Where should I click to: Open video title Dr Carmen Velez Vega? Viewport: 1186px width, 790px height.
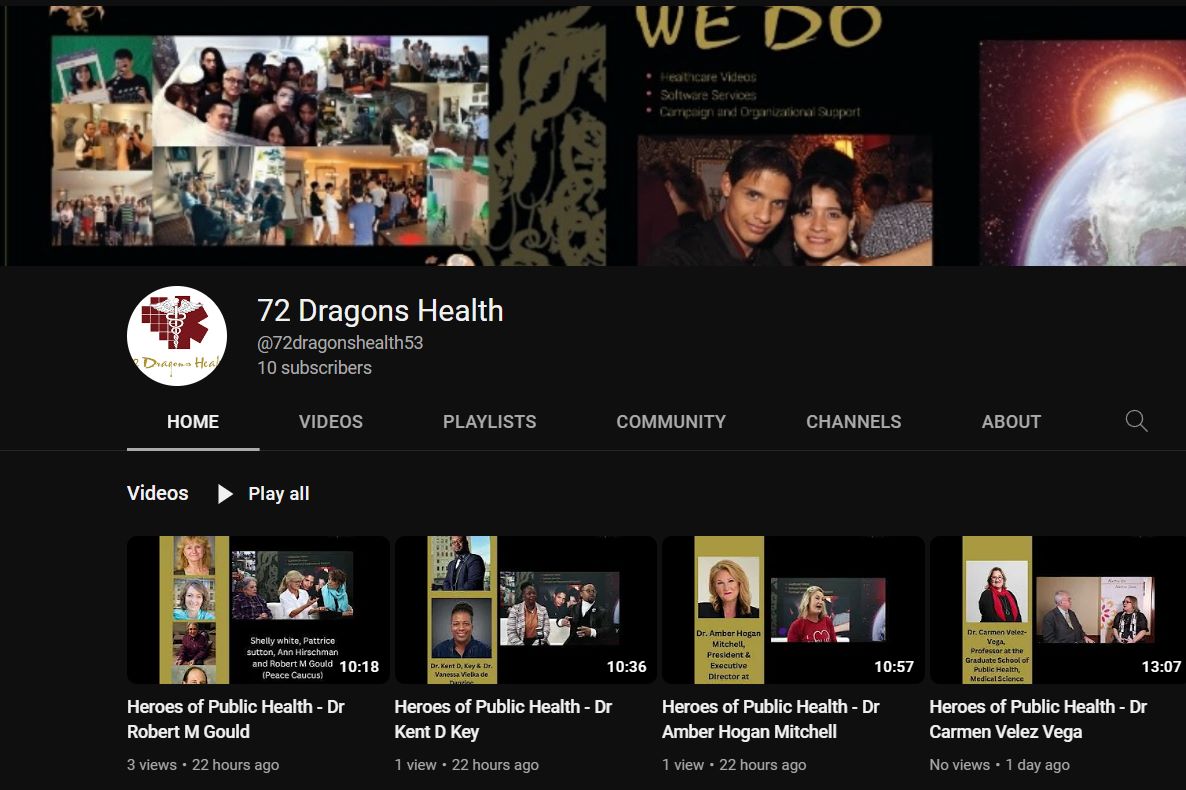pos(1038,719)
